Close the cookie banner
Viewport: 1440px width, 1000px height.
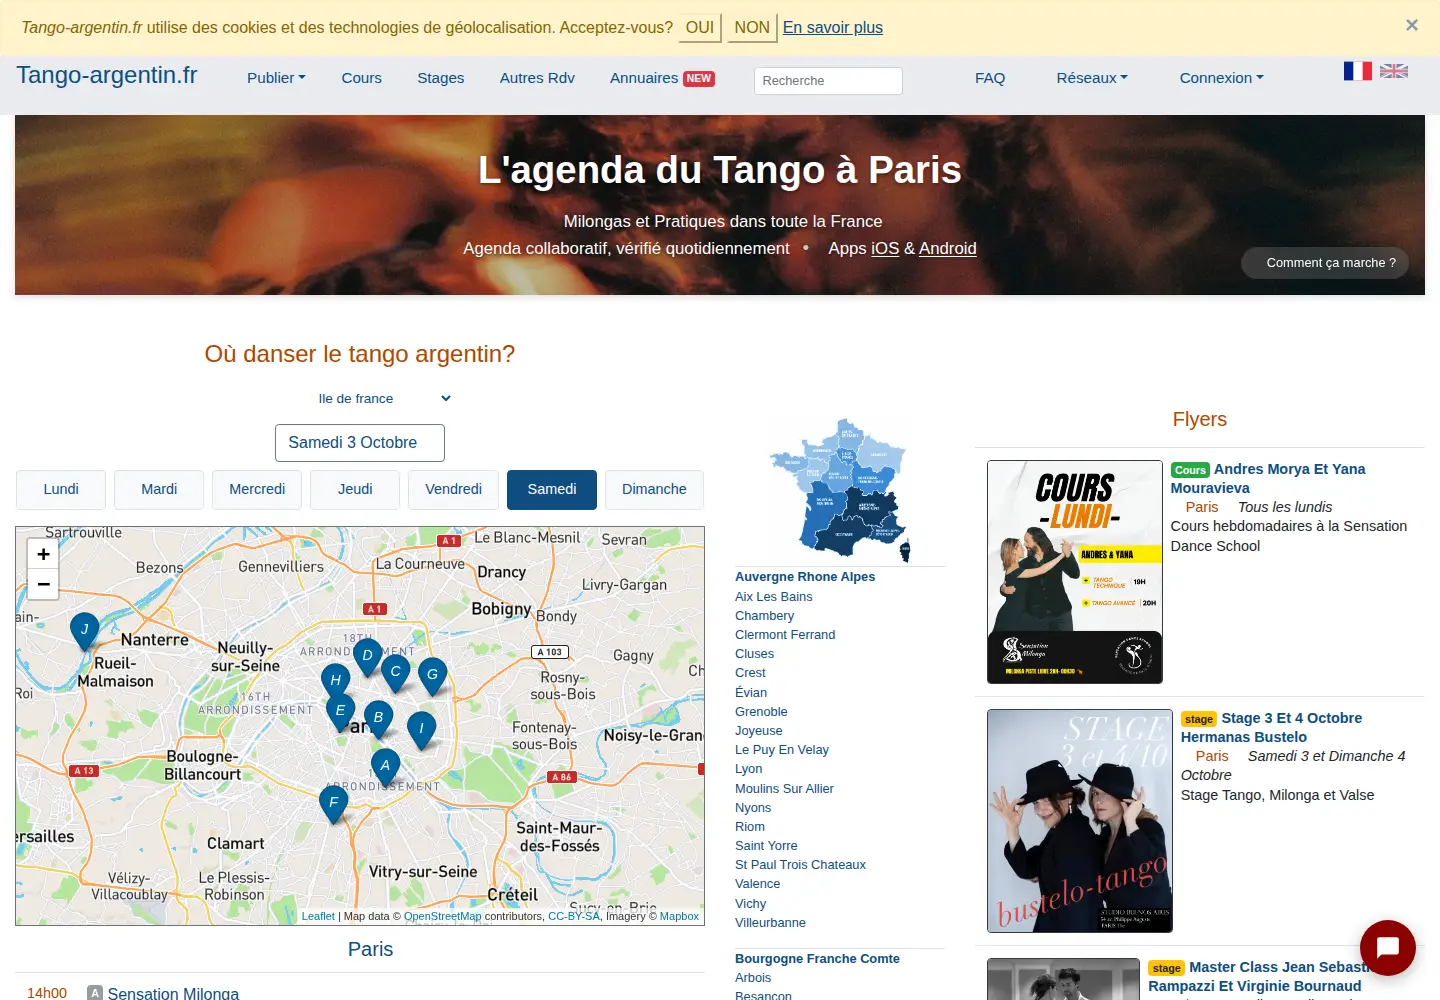click(1411, 26)
